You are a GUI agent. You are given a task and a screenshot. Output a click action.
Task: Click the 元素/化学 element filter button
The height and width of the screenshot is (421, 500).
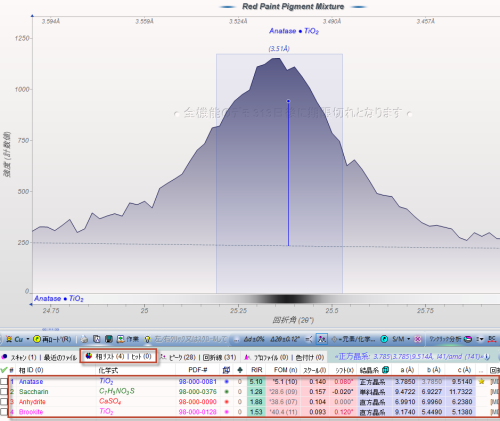point(353,339)
